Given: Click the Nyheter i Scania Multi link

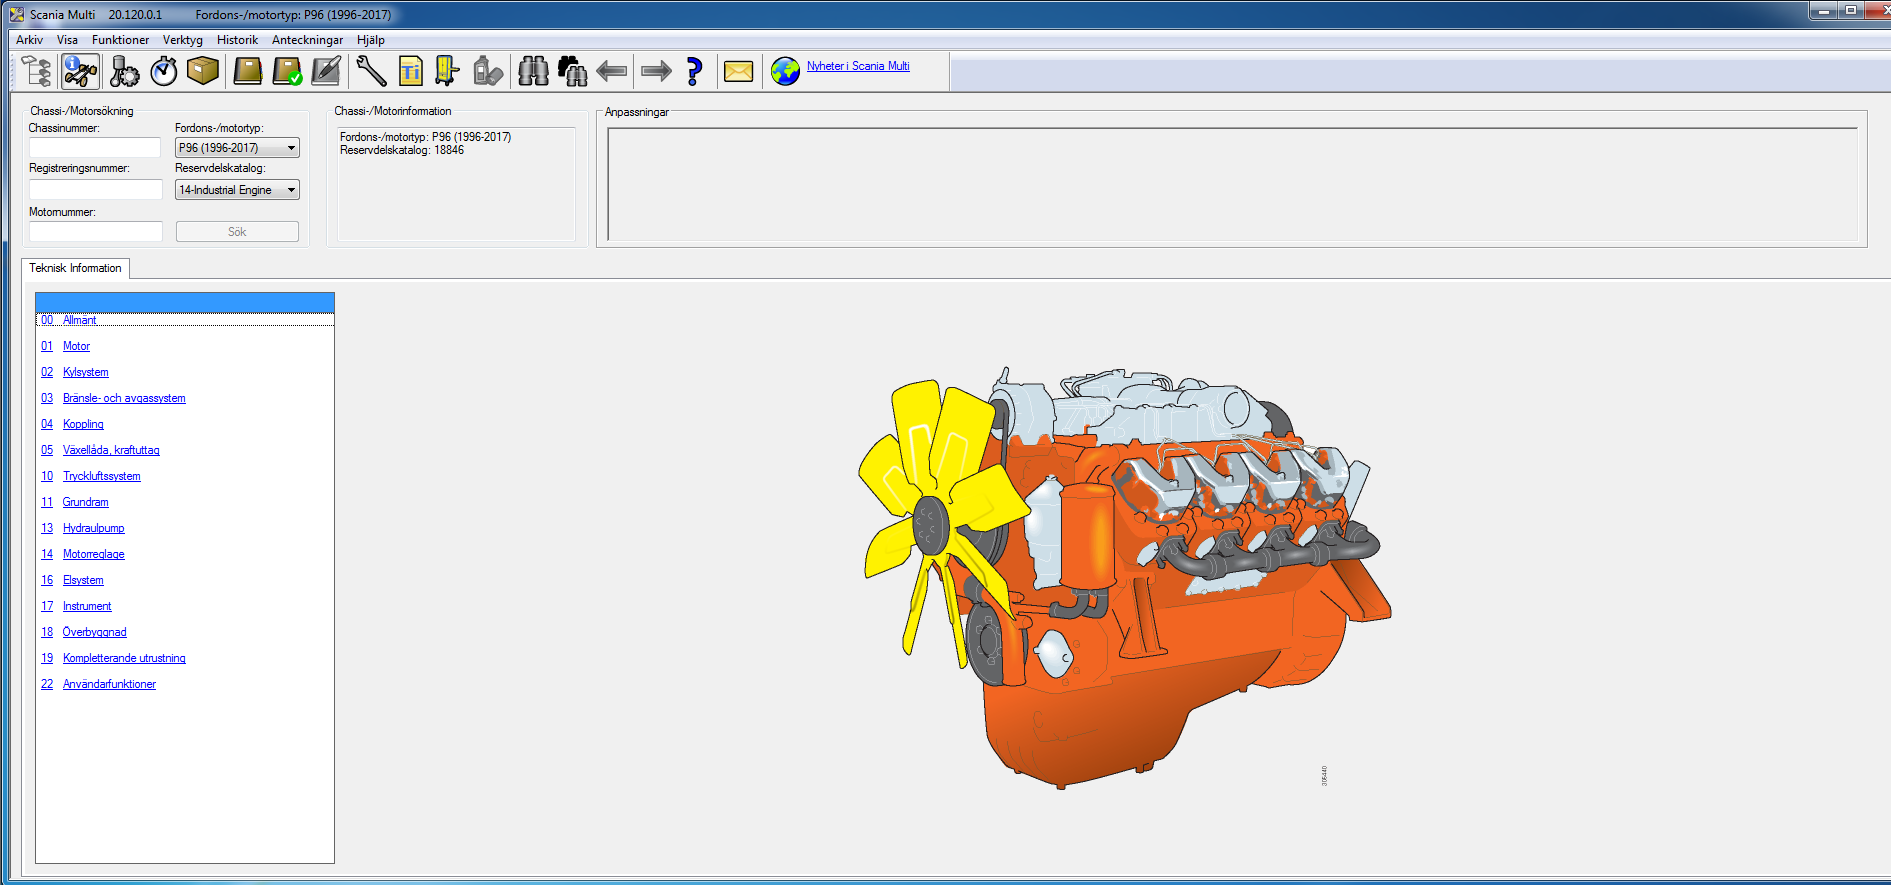Looking at the screenshot, I should coord(858,66).
